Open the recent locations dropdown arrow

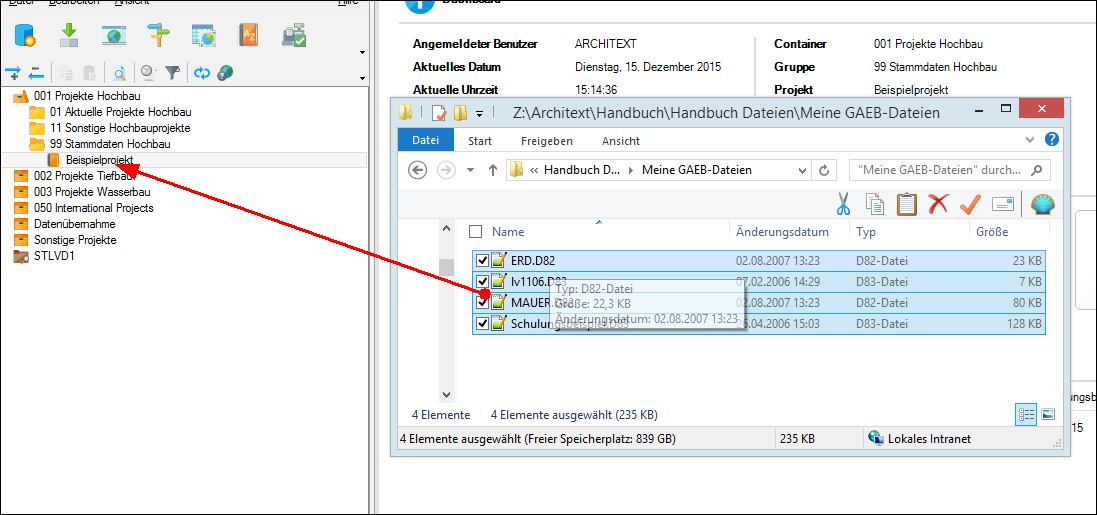coord(470,170)
